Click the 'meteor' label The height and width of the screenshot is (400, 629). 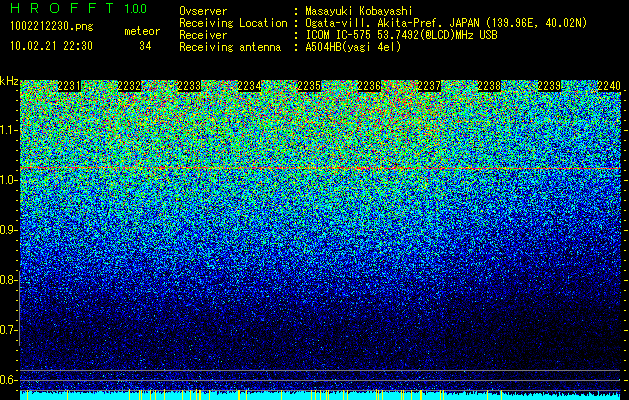pos(142,31)
